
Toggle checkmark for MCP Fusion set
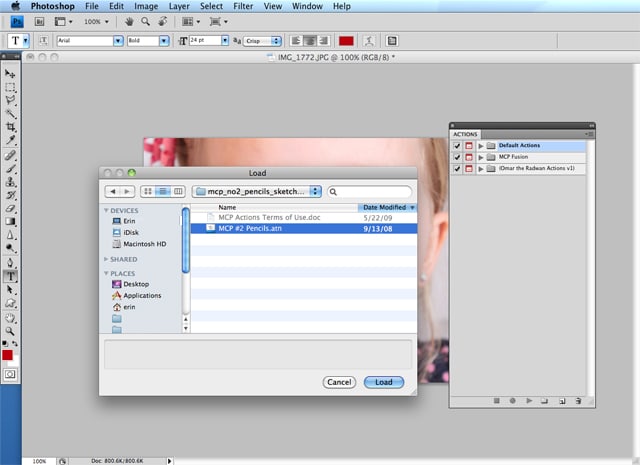457,157
